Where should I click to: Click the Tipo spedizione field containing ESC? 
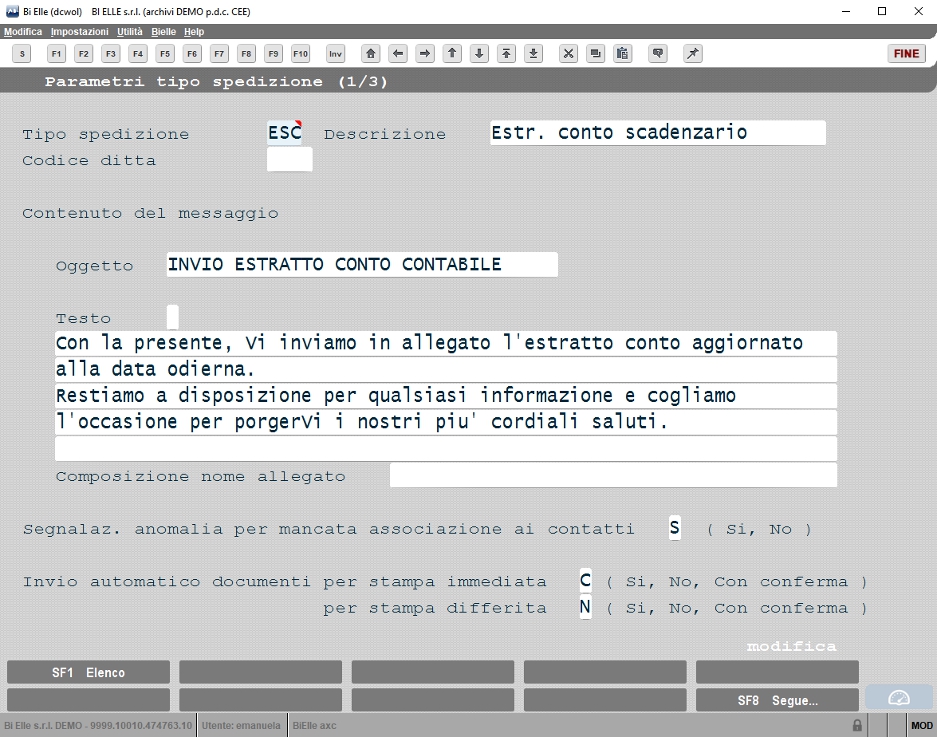(x=285, y=133)
